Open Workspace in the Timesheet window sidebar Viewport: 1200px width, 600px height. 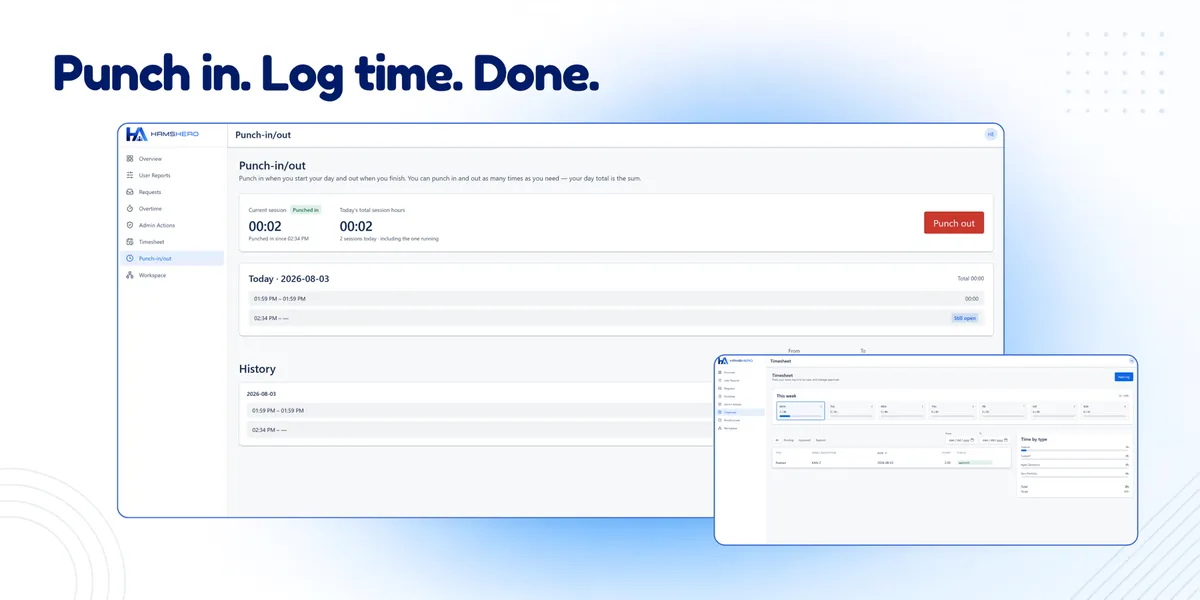[x=740, y=428]
